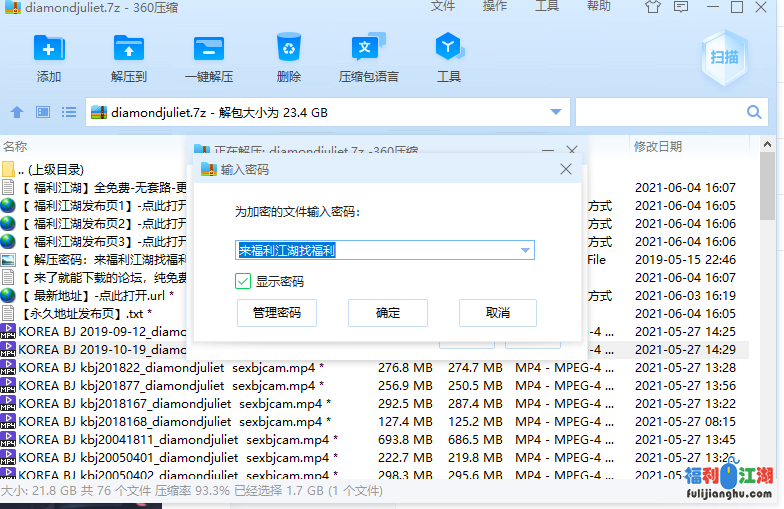Open the 文件 menu
The image size is (784, 509).
pyautogui.click(x=443, y=7)
